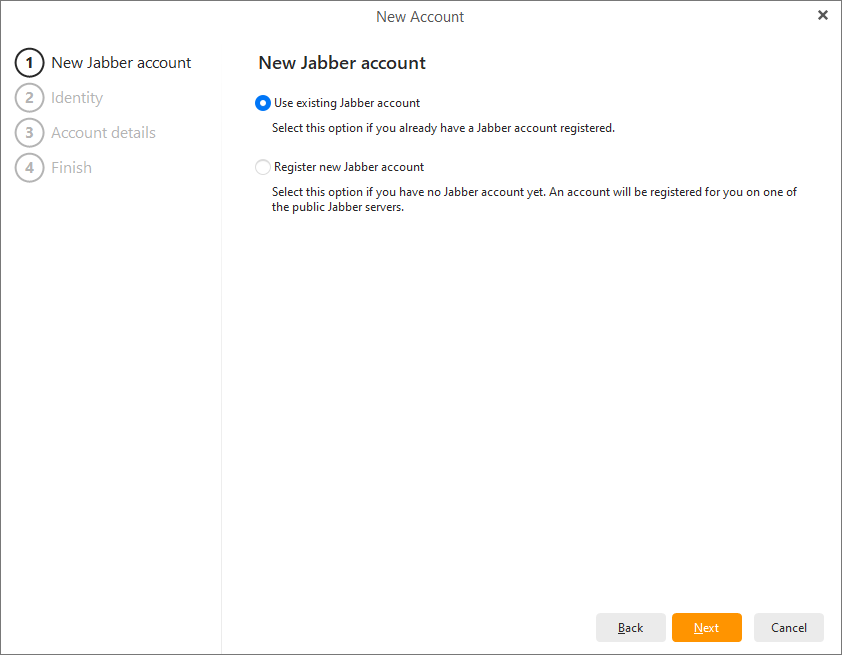842x655 pixels.
Task: Click the bold 'New Jabber account' page heading
Action: 342,63
